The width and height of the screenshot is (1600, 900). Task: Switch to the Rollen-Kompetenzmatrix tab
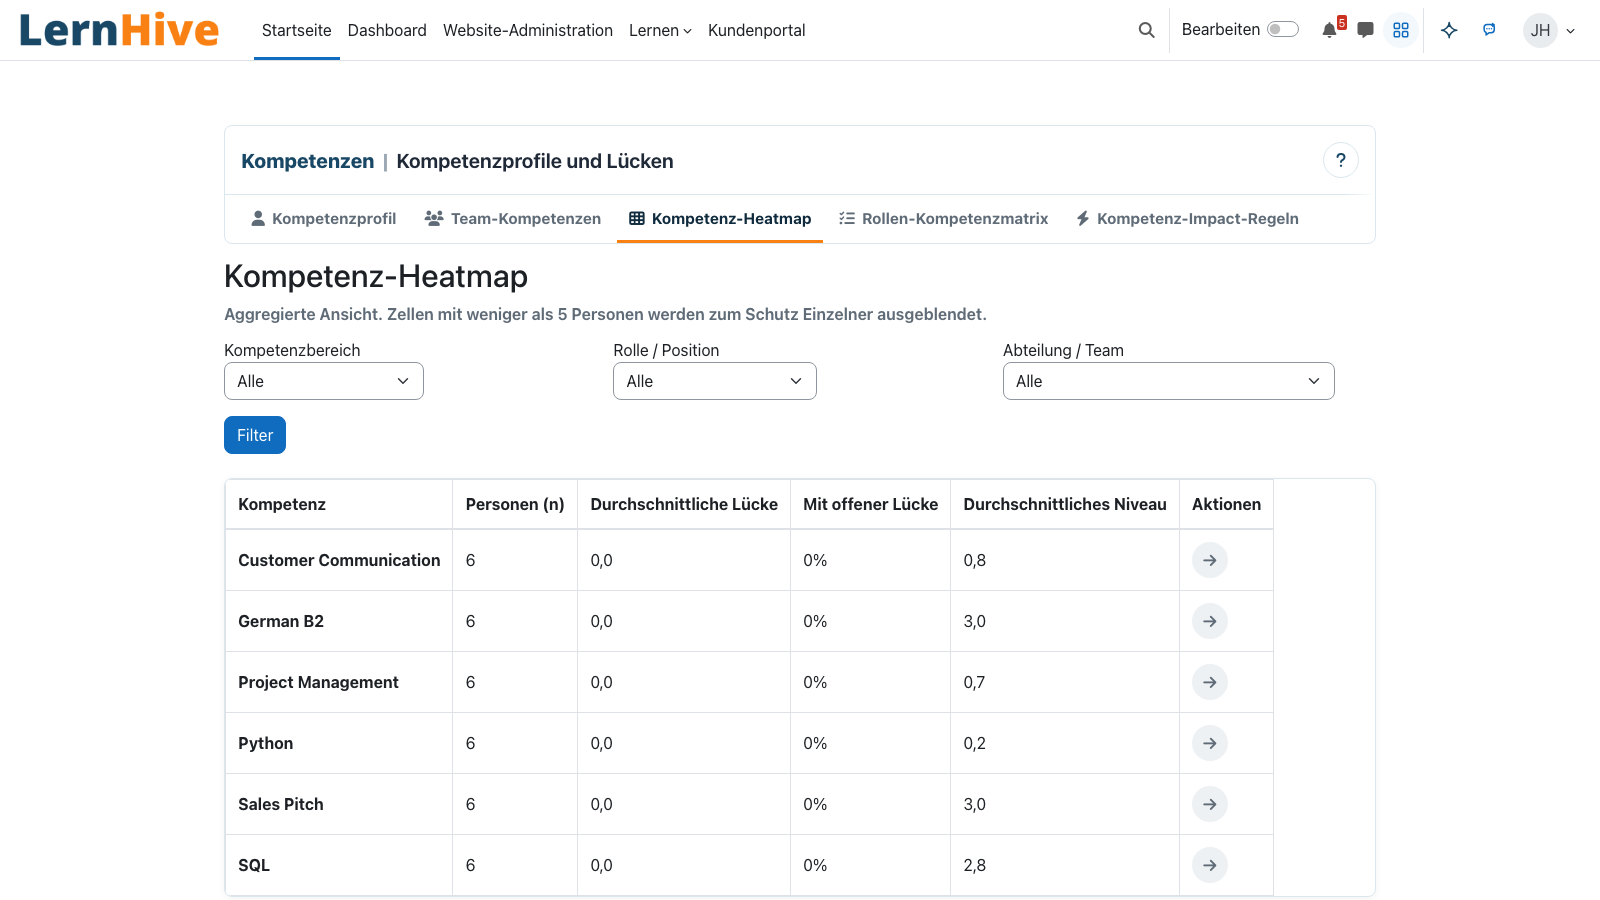click(x=944, y=219)
